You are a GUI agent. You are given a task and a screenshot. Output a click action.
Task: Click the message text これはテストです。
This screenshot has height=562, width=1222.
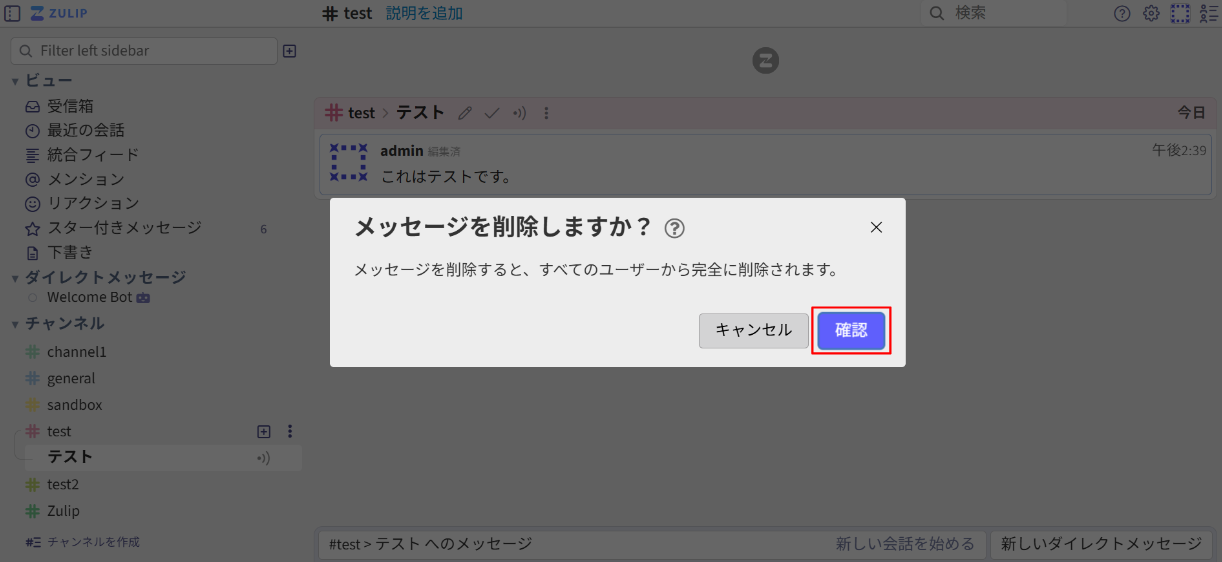coord(446,177)
